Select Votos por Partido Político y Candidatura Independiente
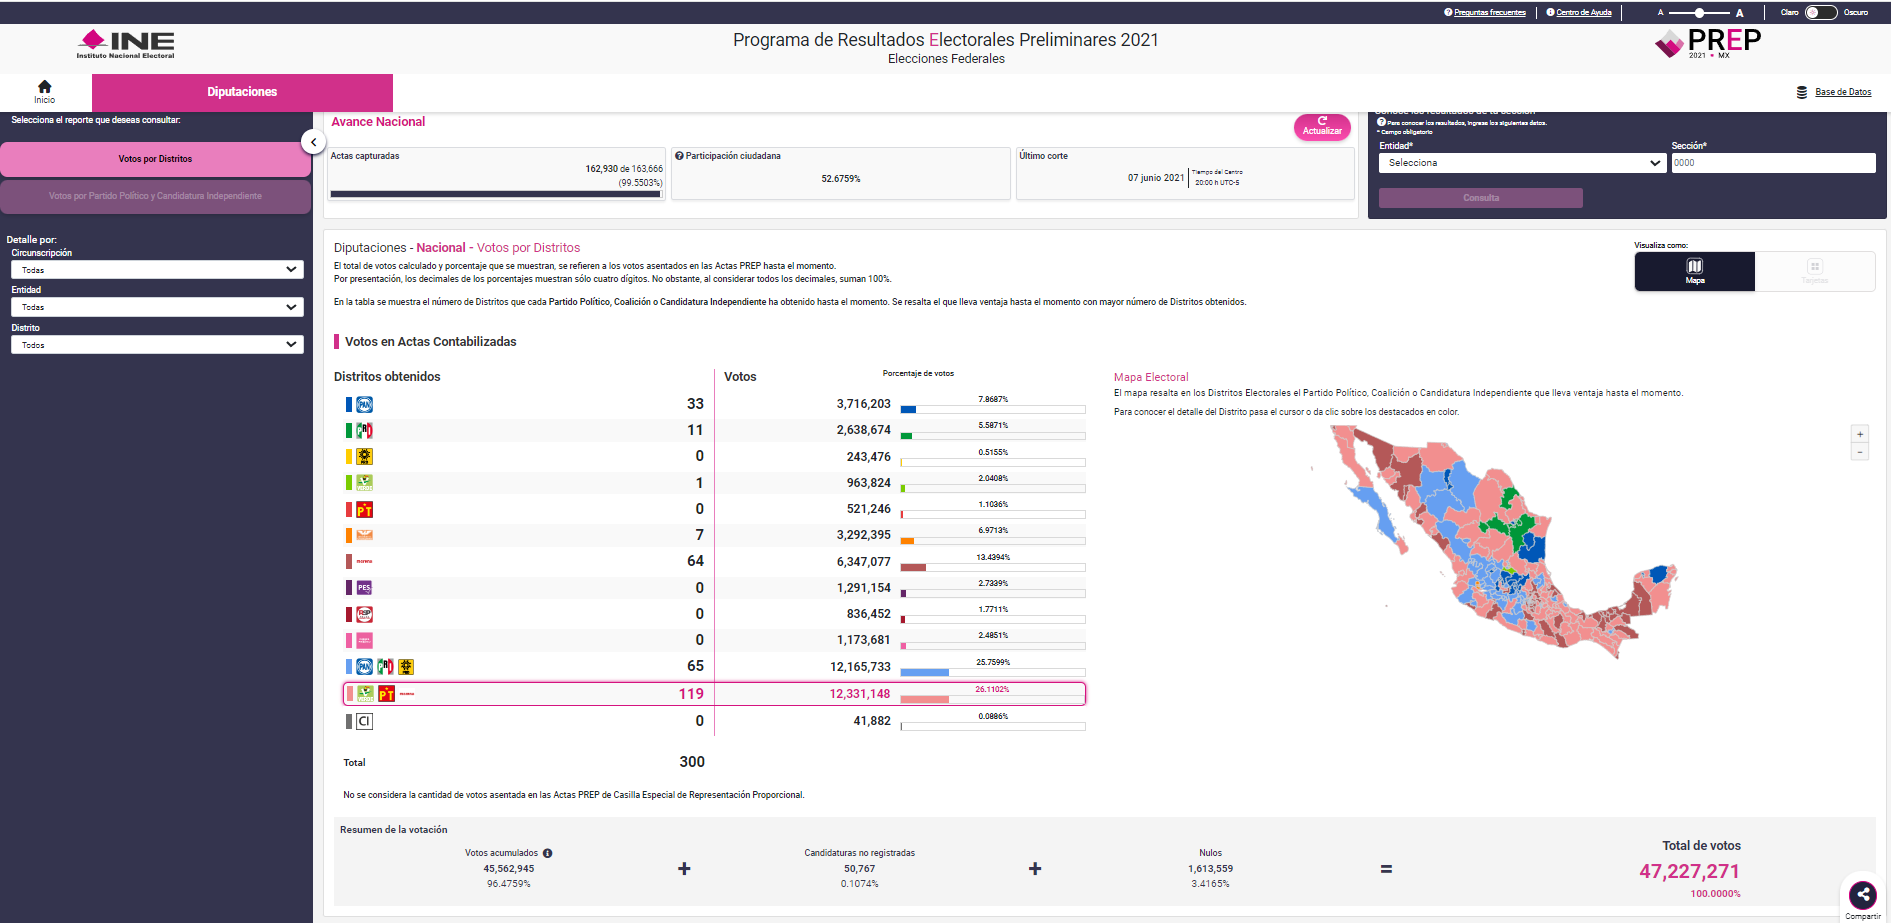This screenshot has height=923, width=1891. pyautogui.click(x=155, y=196)
